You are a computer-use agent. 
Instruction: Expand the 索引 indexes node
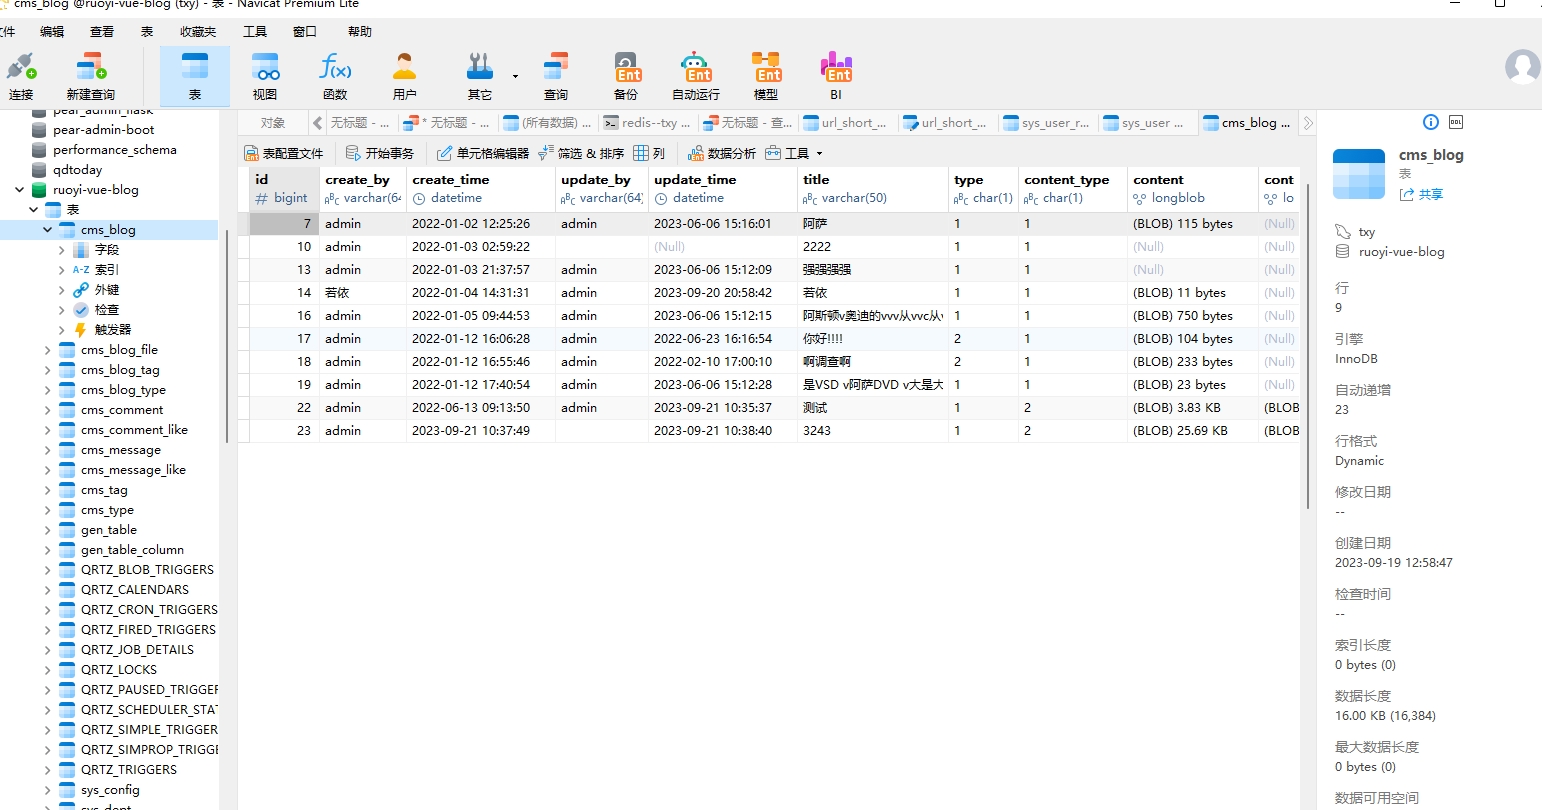[x=61, y=269]
